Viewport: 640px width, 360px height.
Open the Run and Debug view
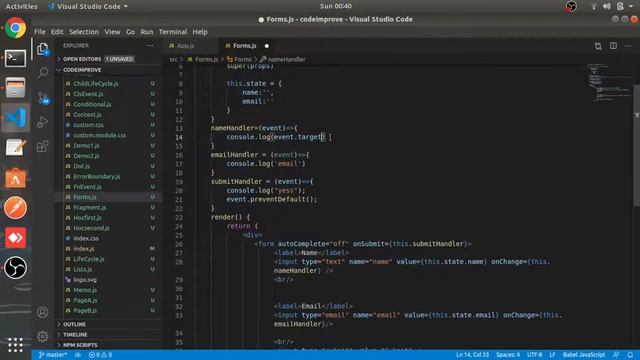point(42,122)
